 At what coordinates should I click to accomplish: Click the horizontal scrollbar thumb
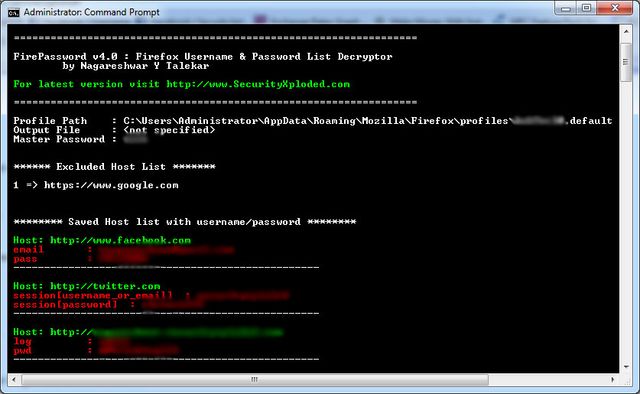coord(255,379)
